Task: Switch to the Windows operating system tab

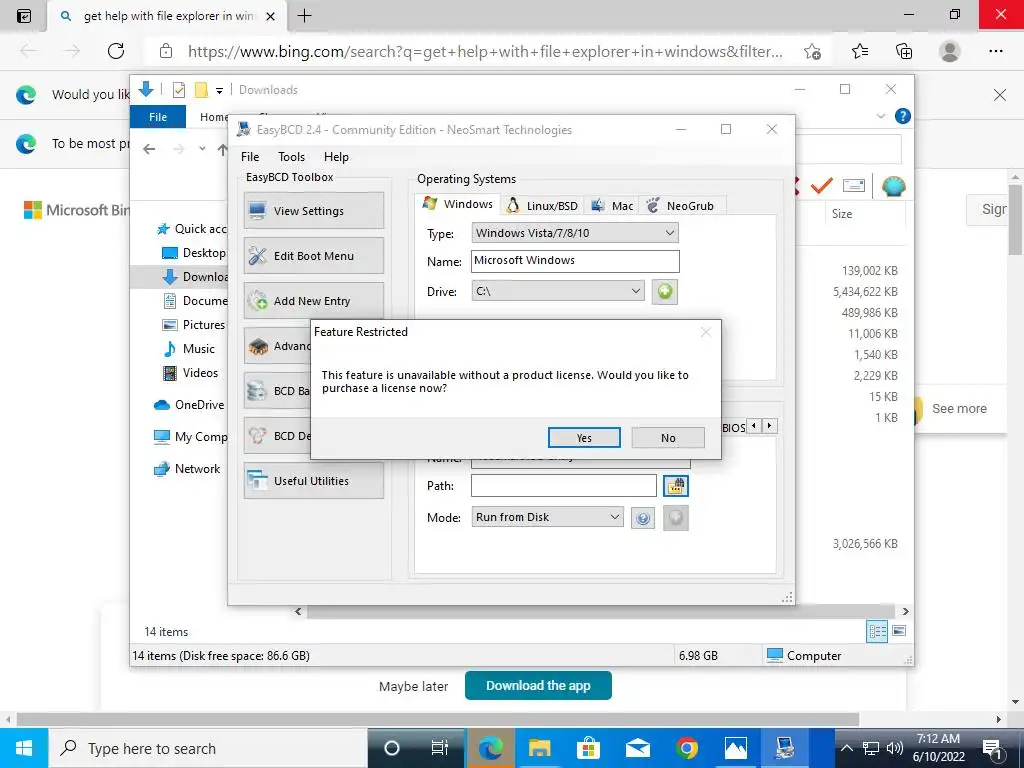Action: 458,204
